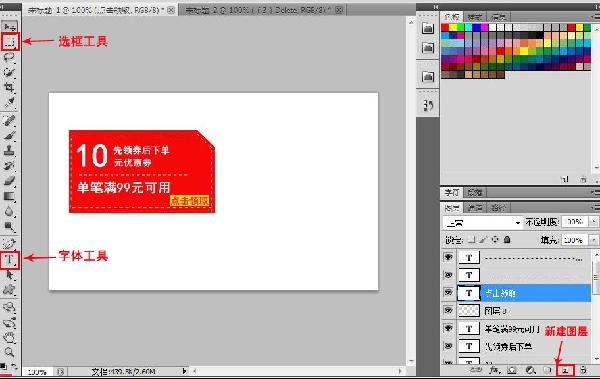Create new fill or adjustment layer
Viewport: 600px width, 379px height.
(530, 370)
